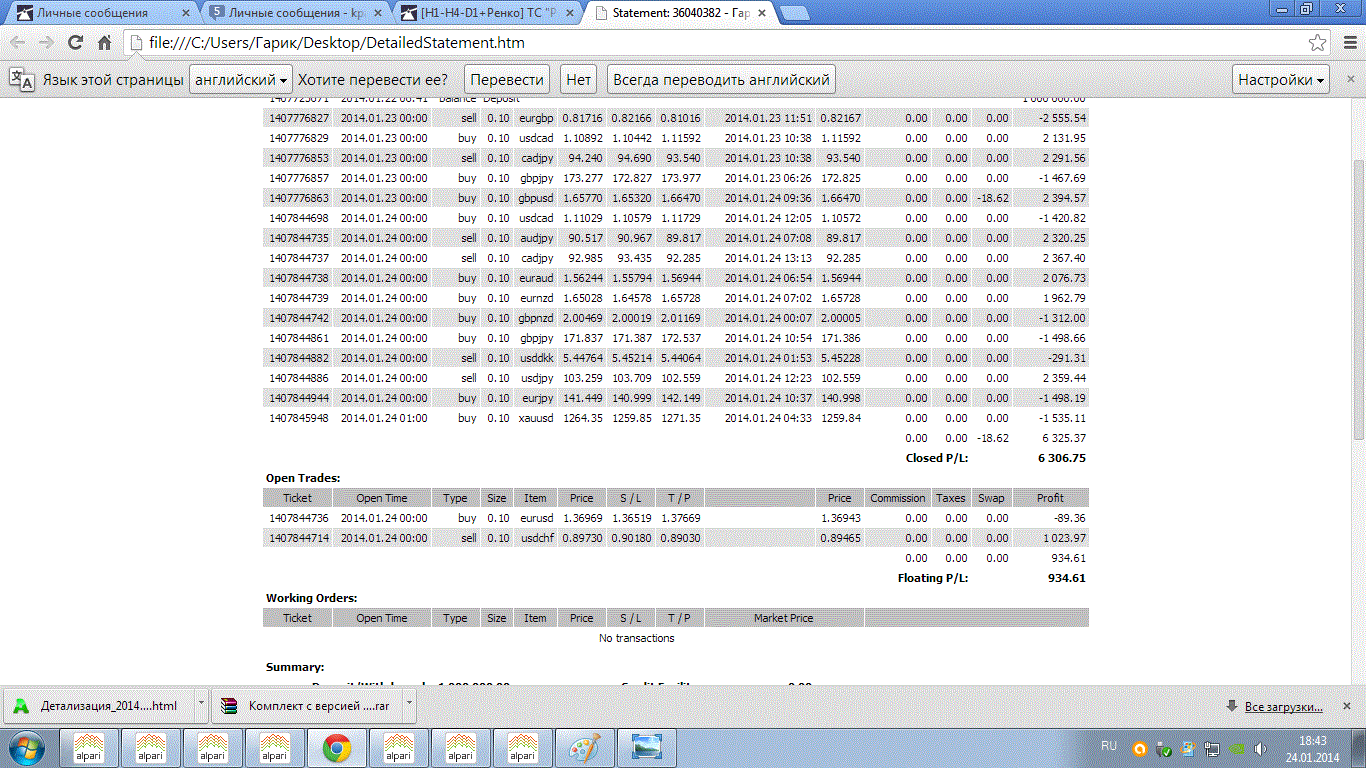1366x768 pixels.
Task: Click the No transactions text
Action: coord(637,638)
